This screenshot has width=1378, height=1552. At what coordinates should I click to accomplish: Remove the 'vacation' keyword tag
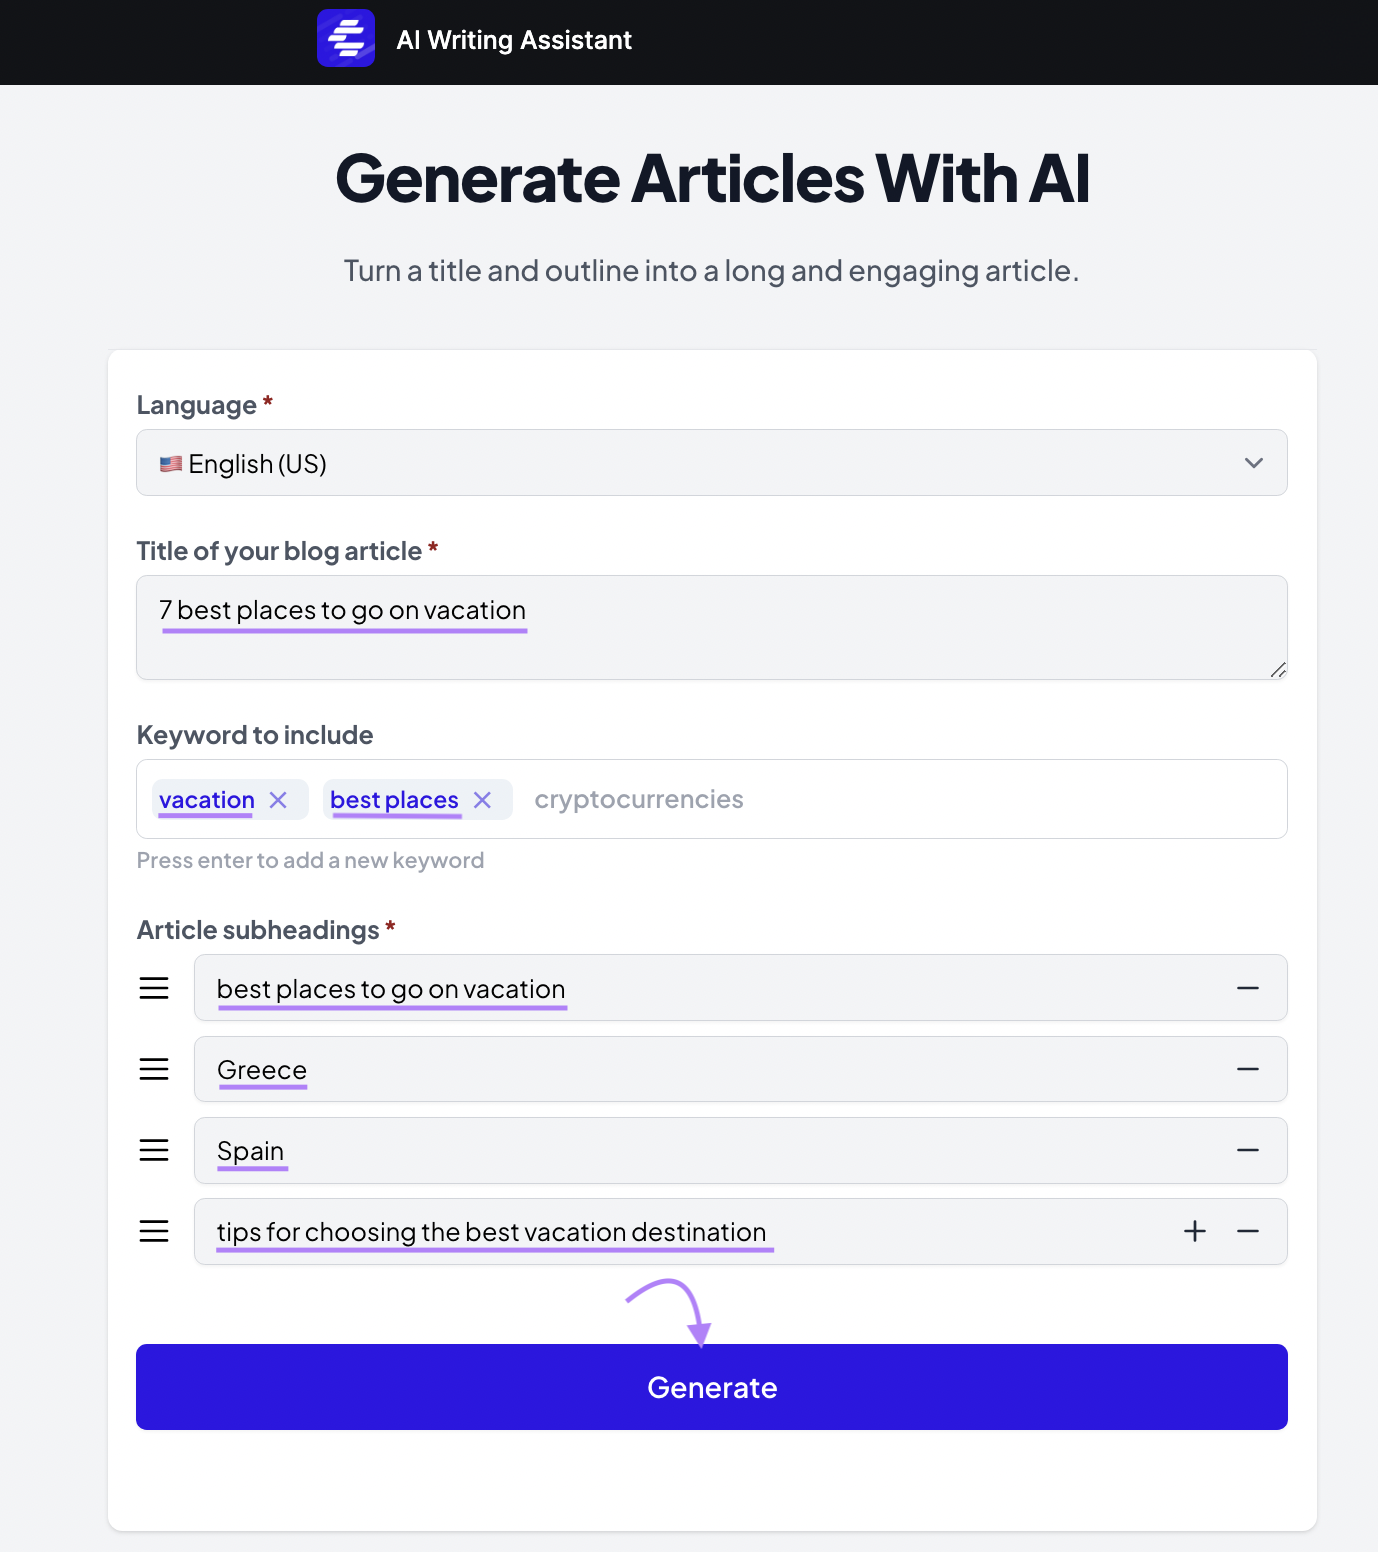click(278, 800)
